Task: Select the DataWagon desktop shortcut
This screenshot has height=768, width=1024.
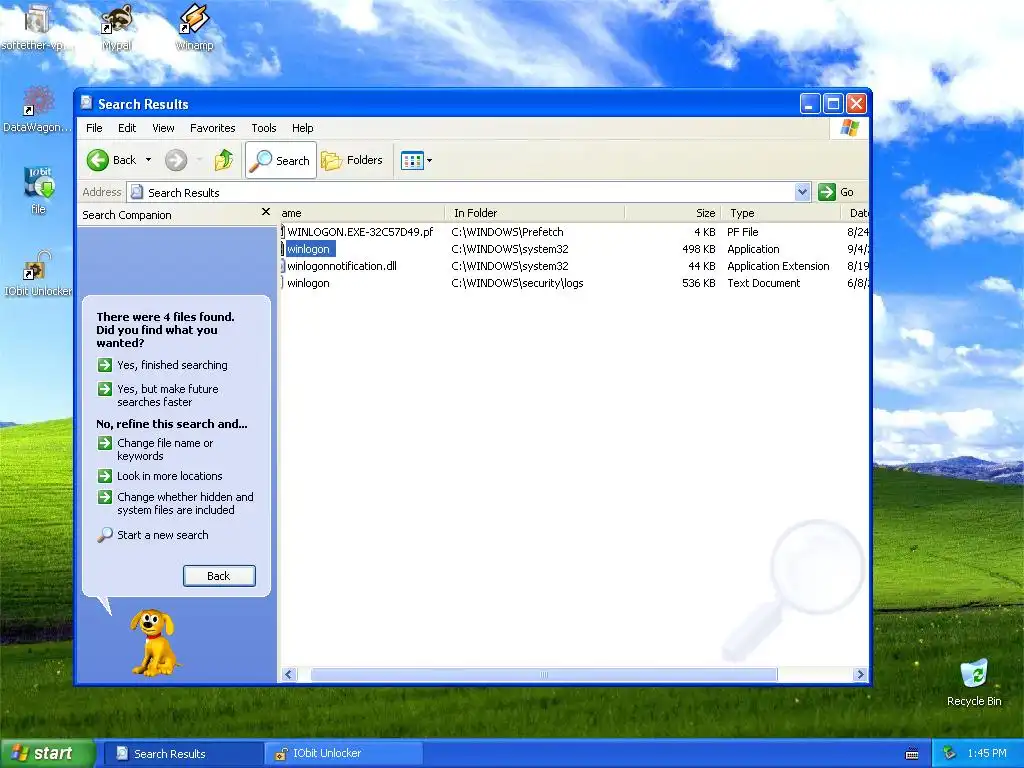Action: point(37,109)
